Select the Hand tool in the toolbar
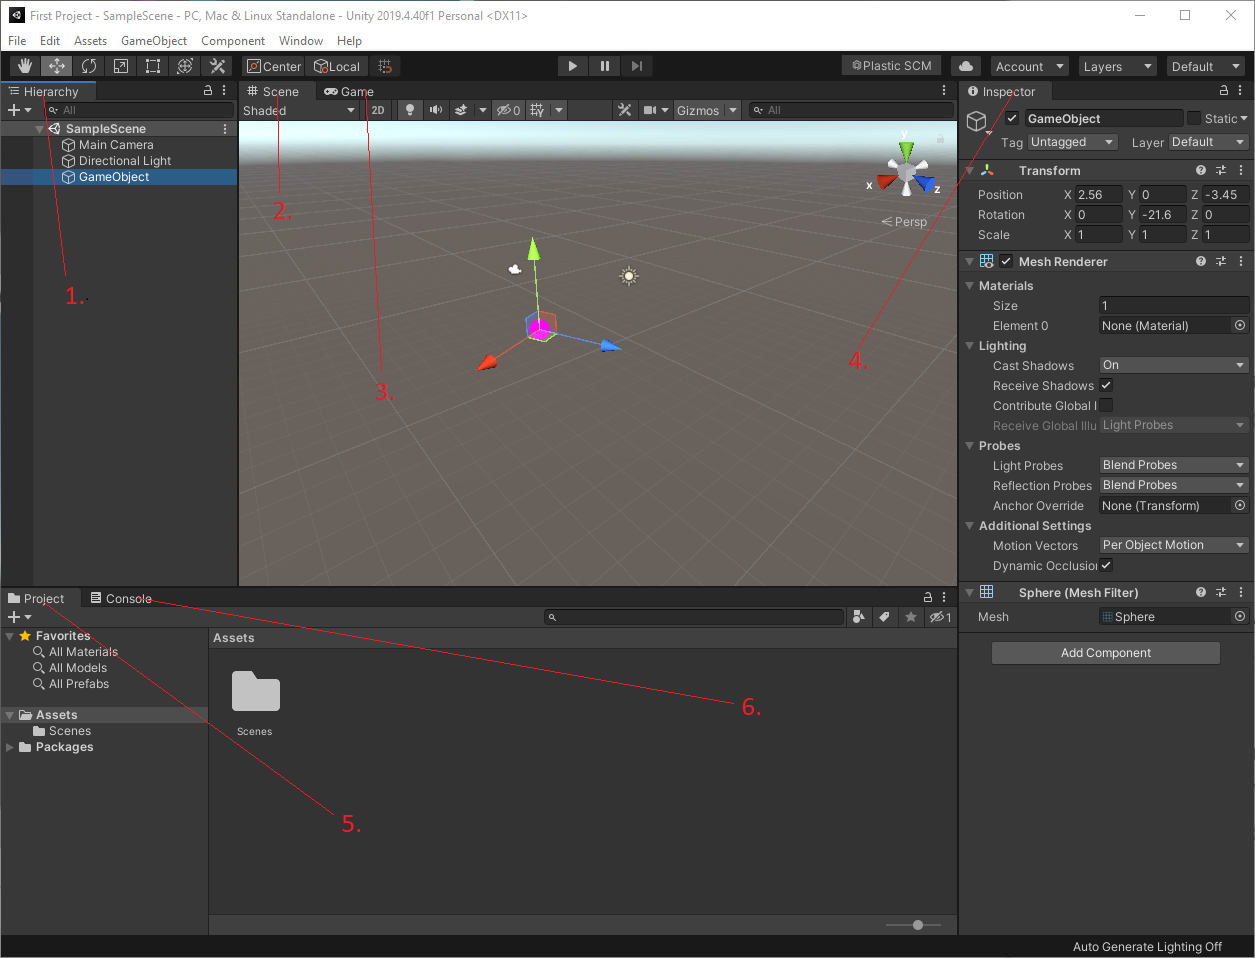 coord(24,65)
